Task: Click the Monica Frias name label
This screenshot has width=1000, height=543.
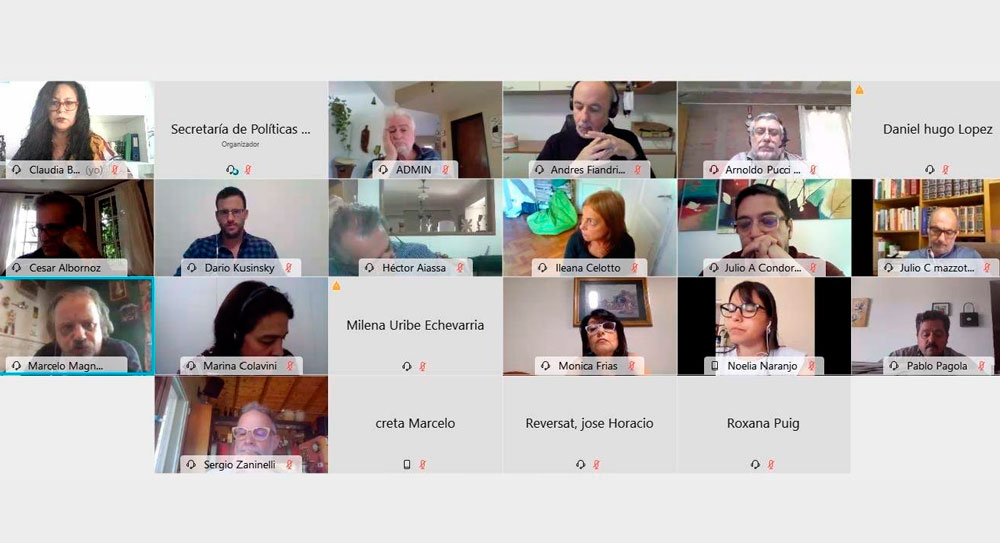Action: (x=588, y=366)
